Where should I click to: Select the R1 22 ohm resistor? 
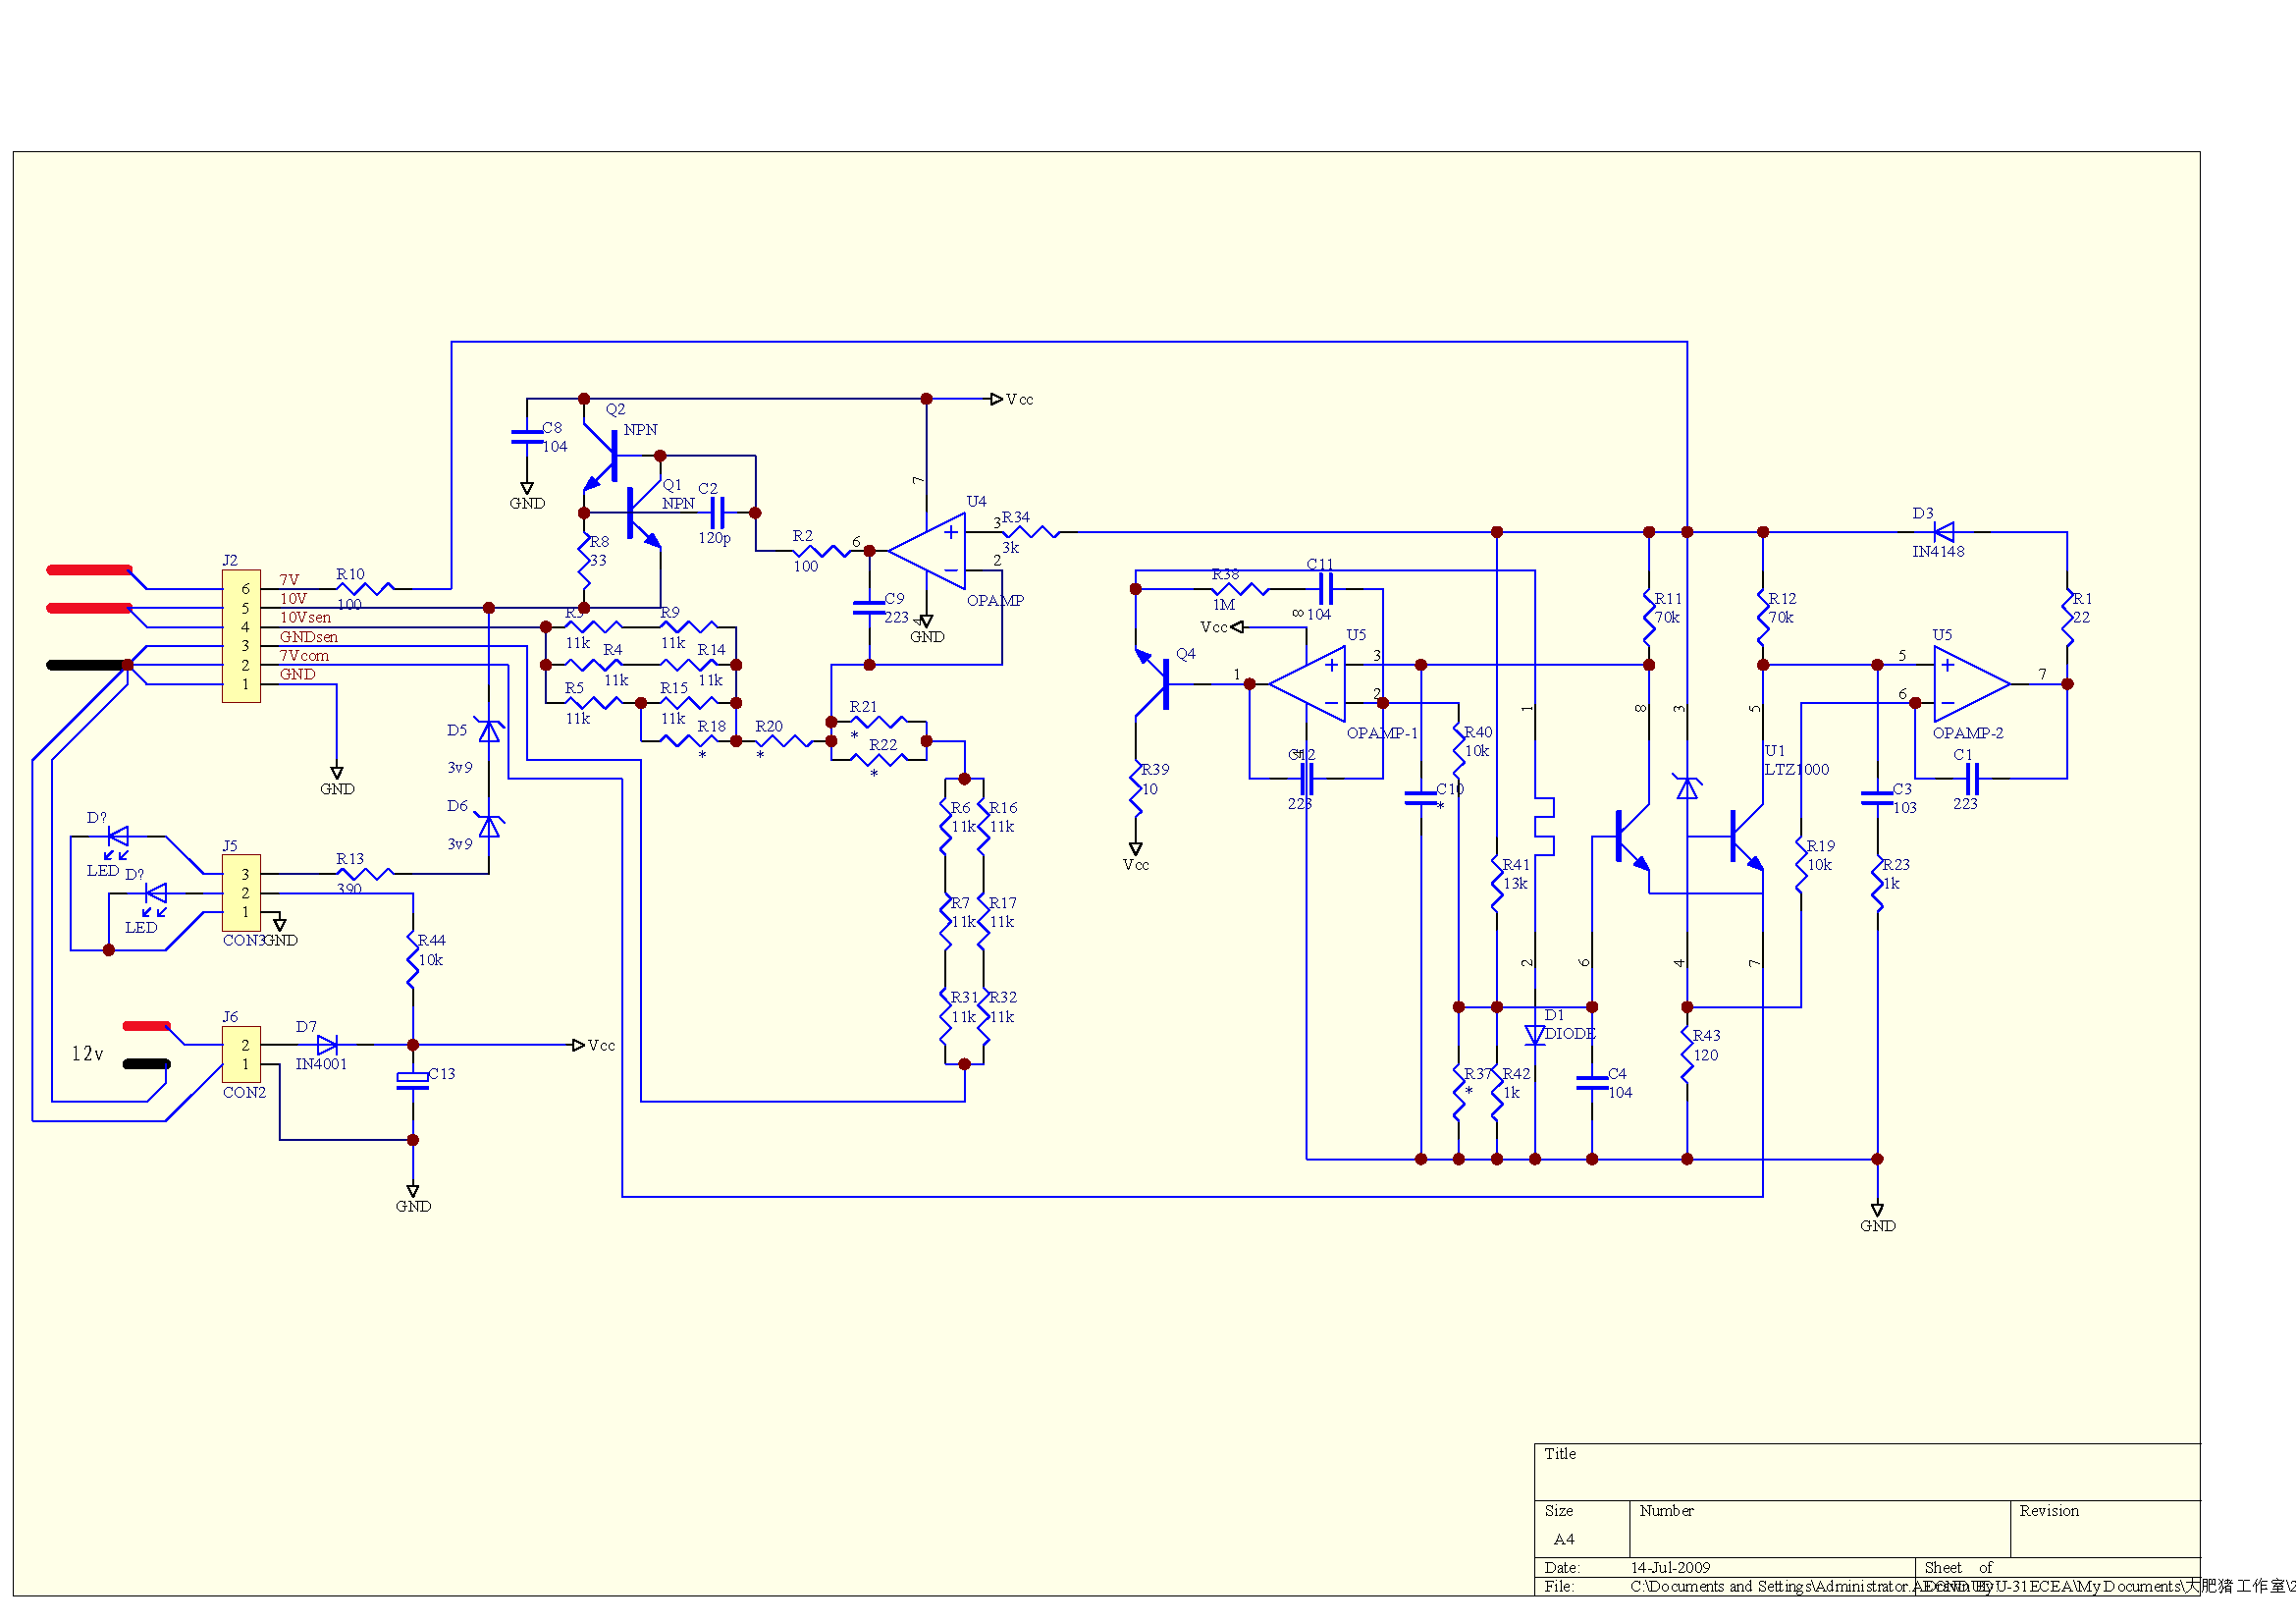click(x=2067, y=618)
